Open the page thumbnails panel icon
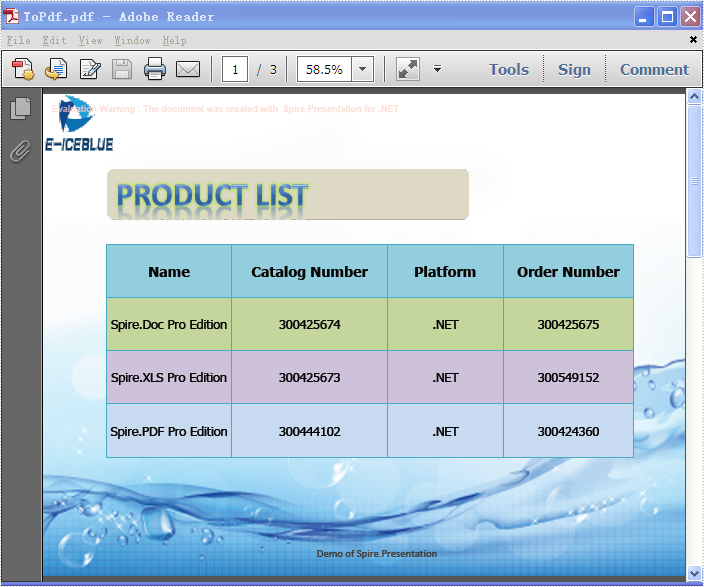This screenshot has width=704, height=587. point(21,109)
